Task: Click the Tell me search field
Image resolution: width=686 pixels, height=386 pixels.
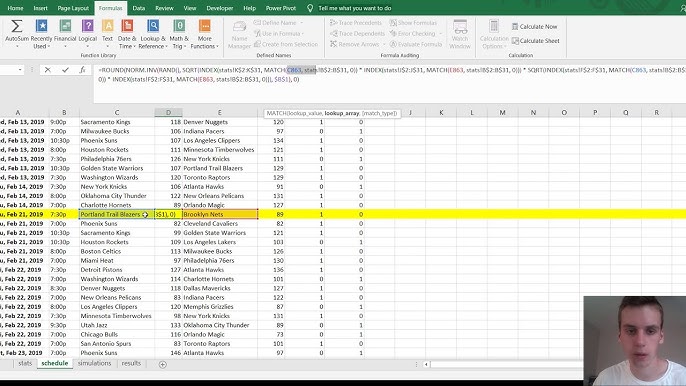Action: pyautogui.click(x=355, y=8)
